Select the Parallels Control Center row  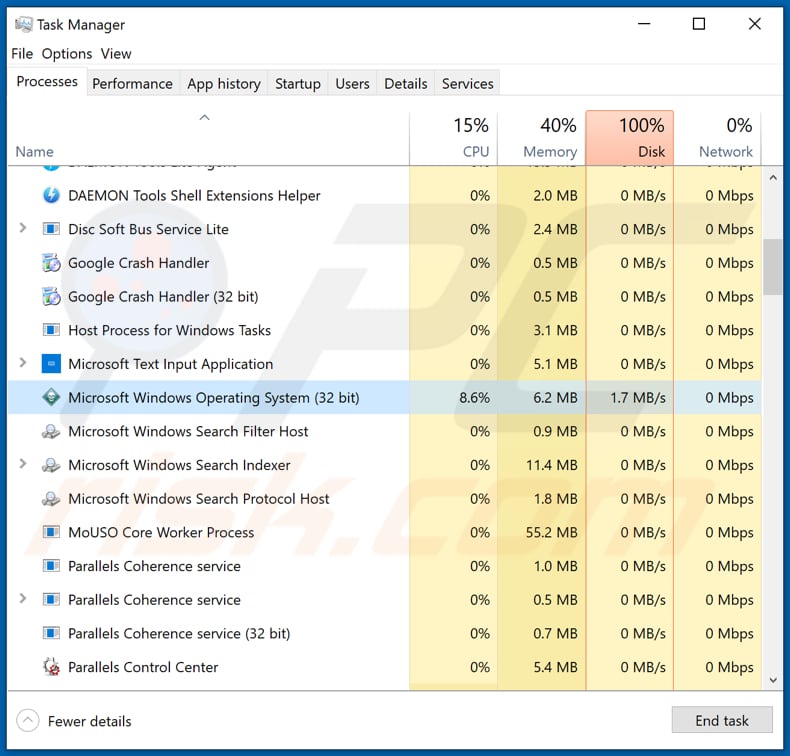click(x=384, y=667)
